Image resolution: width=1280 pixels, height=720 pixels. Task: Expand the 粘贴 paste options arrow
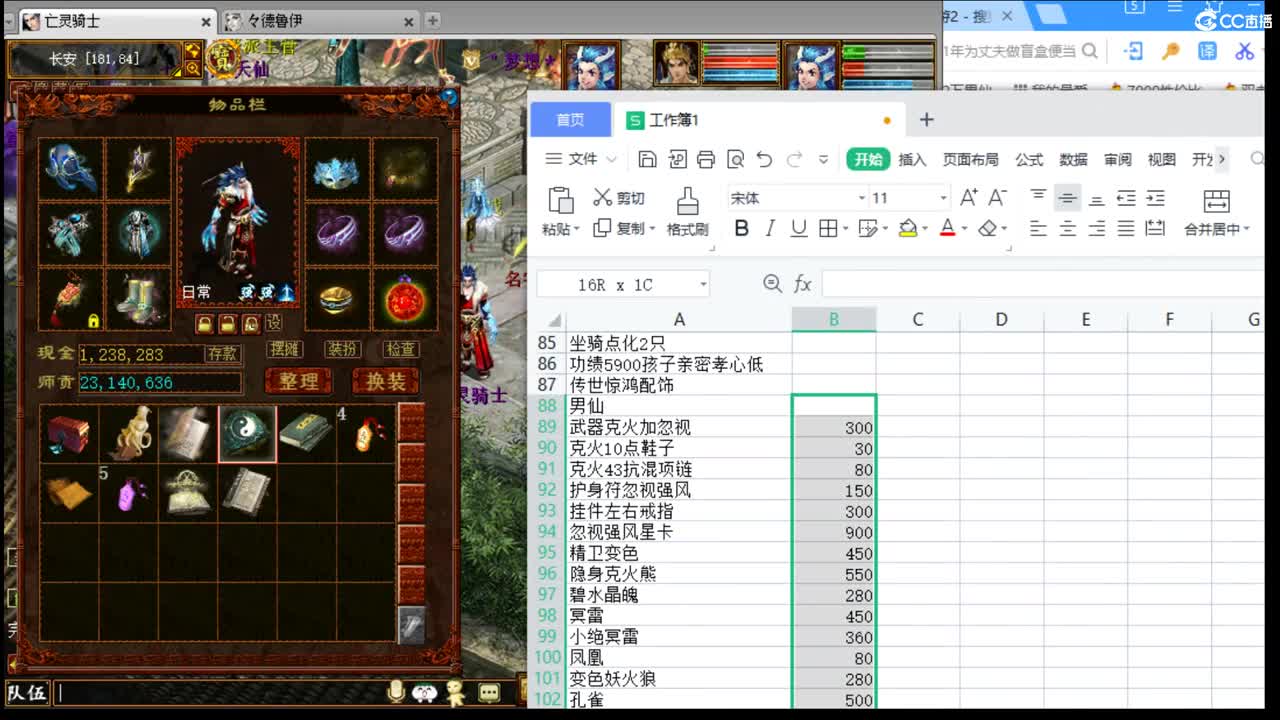[x=576, y=229]
